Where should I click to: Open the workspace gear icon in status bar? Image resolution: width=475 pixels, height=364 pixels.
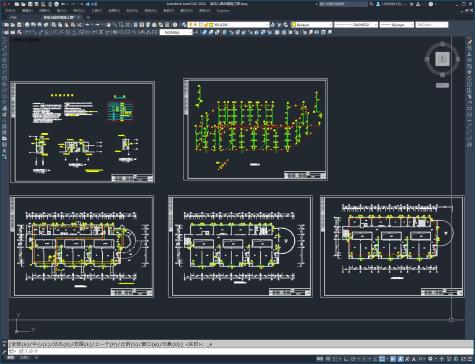(x=430, y=359)
